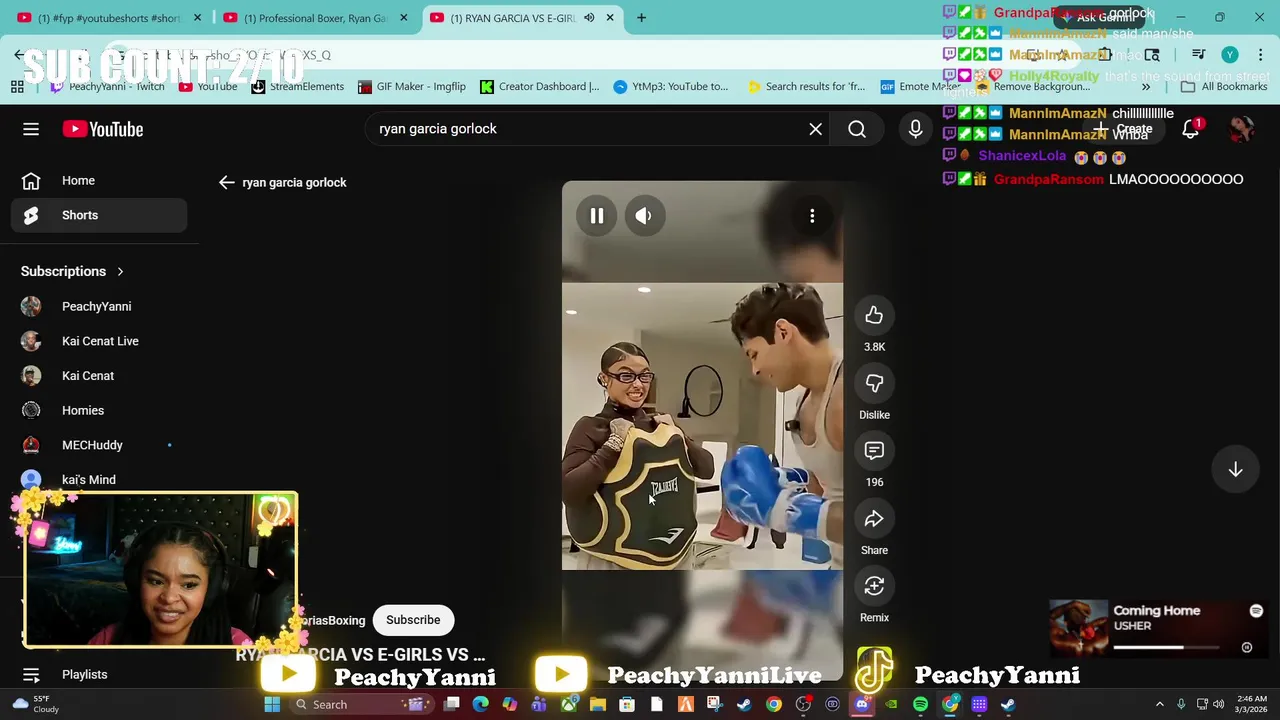Image resolution: width=1280 pixels, height=720 pixels.
Task: Mute the Short's volume
Action: (x=644, y=216)
